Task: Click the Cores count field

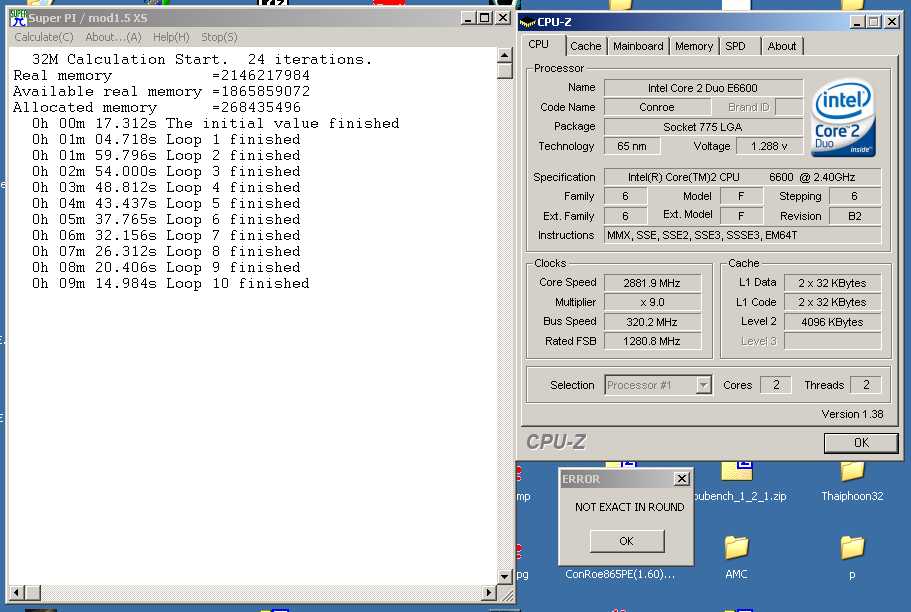Action: pyautogui.click(x=776, y=385)
